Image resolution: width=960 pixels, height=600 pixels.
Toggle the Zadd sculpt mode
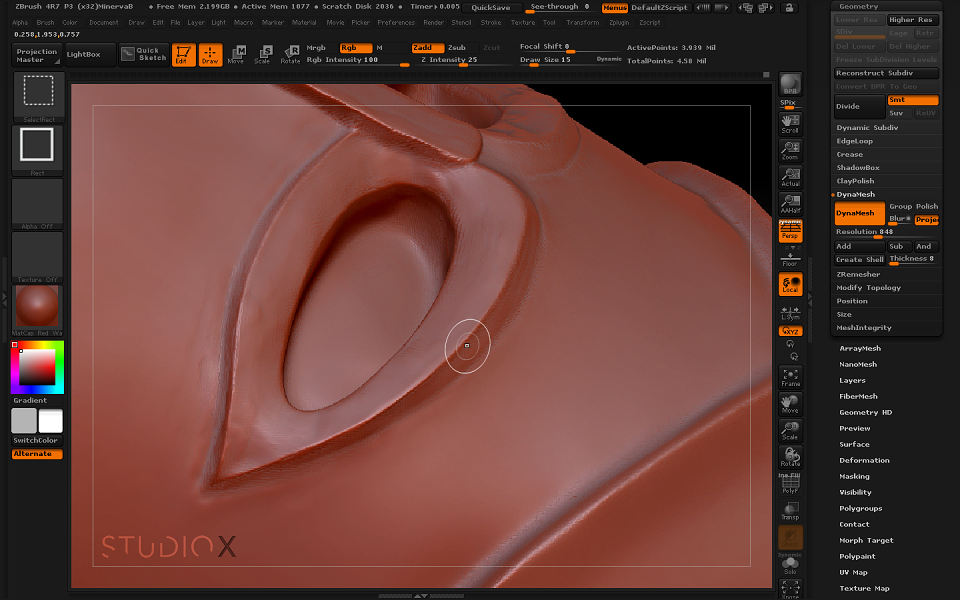click(427, 48)
